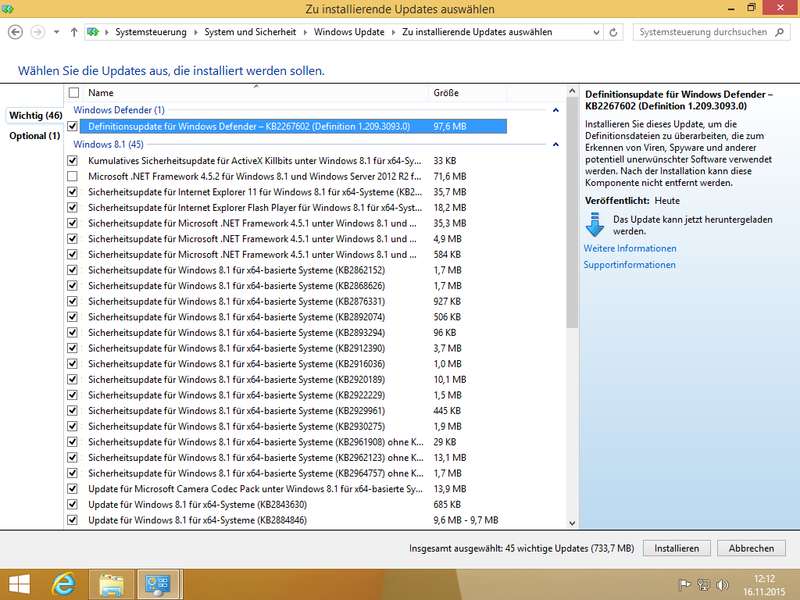
Task: Click the Abbrechen button
Action: point(751,548)
